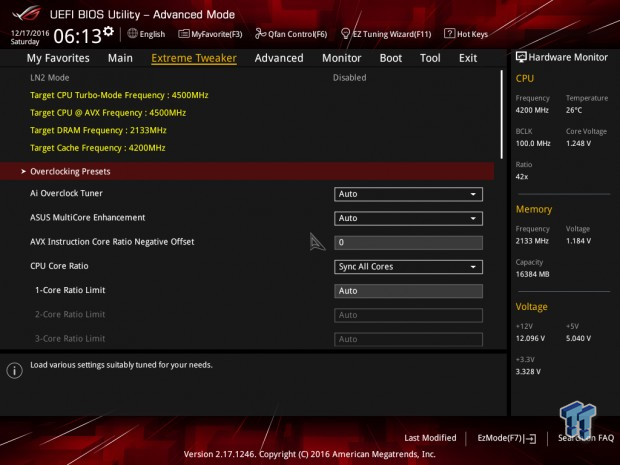Click the globe language icon

[132, 34]
